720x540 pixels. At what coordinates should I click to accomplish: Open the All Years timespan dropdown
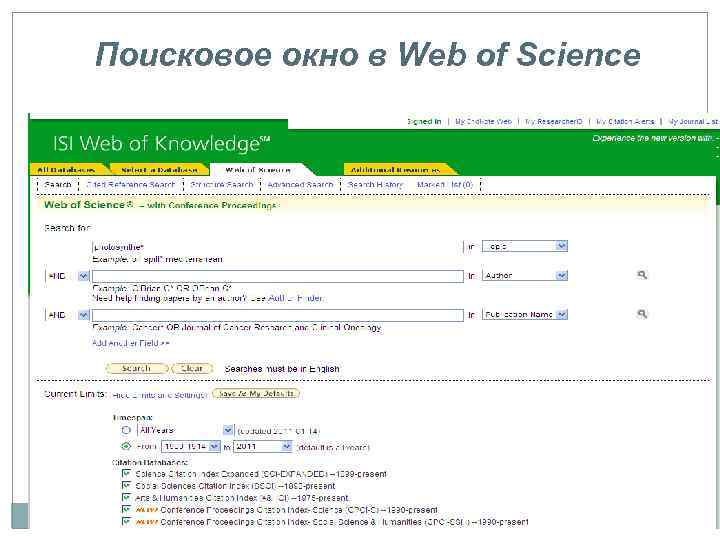pyautogui.click(x=186, y=430)
